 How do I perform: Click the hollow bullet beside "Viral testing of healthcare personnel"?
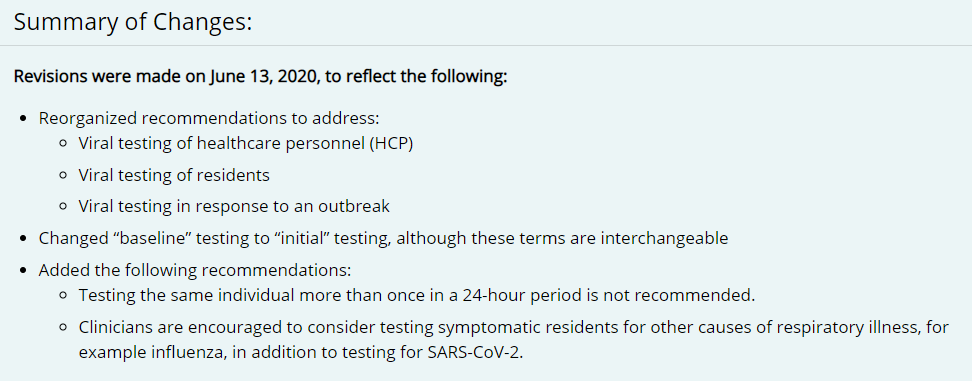[63, 144]
